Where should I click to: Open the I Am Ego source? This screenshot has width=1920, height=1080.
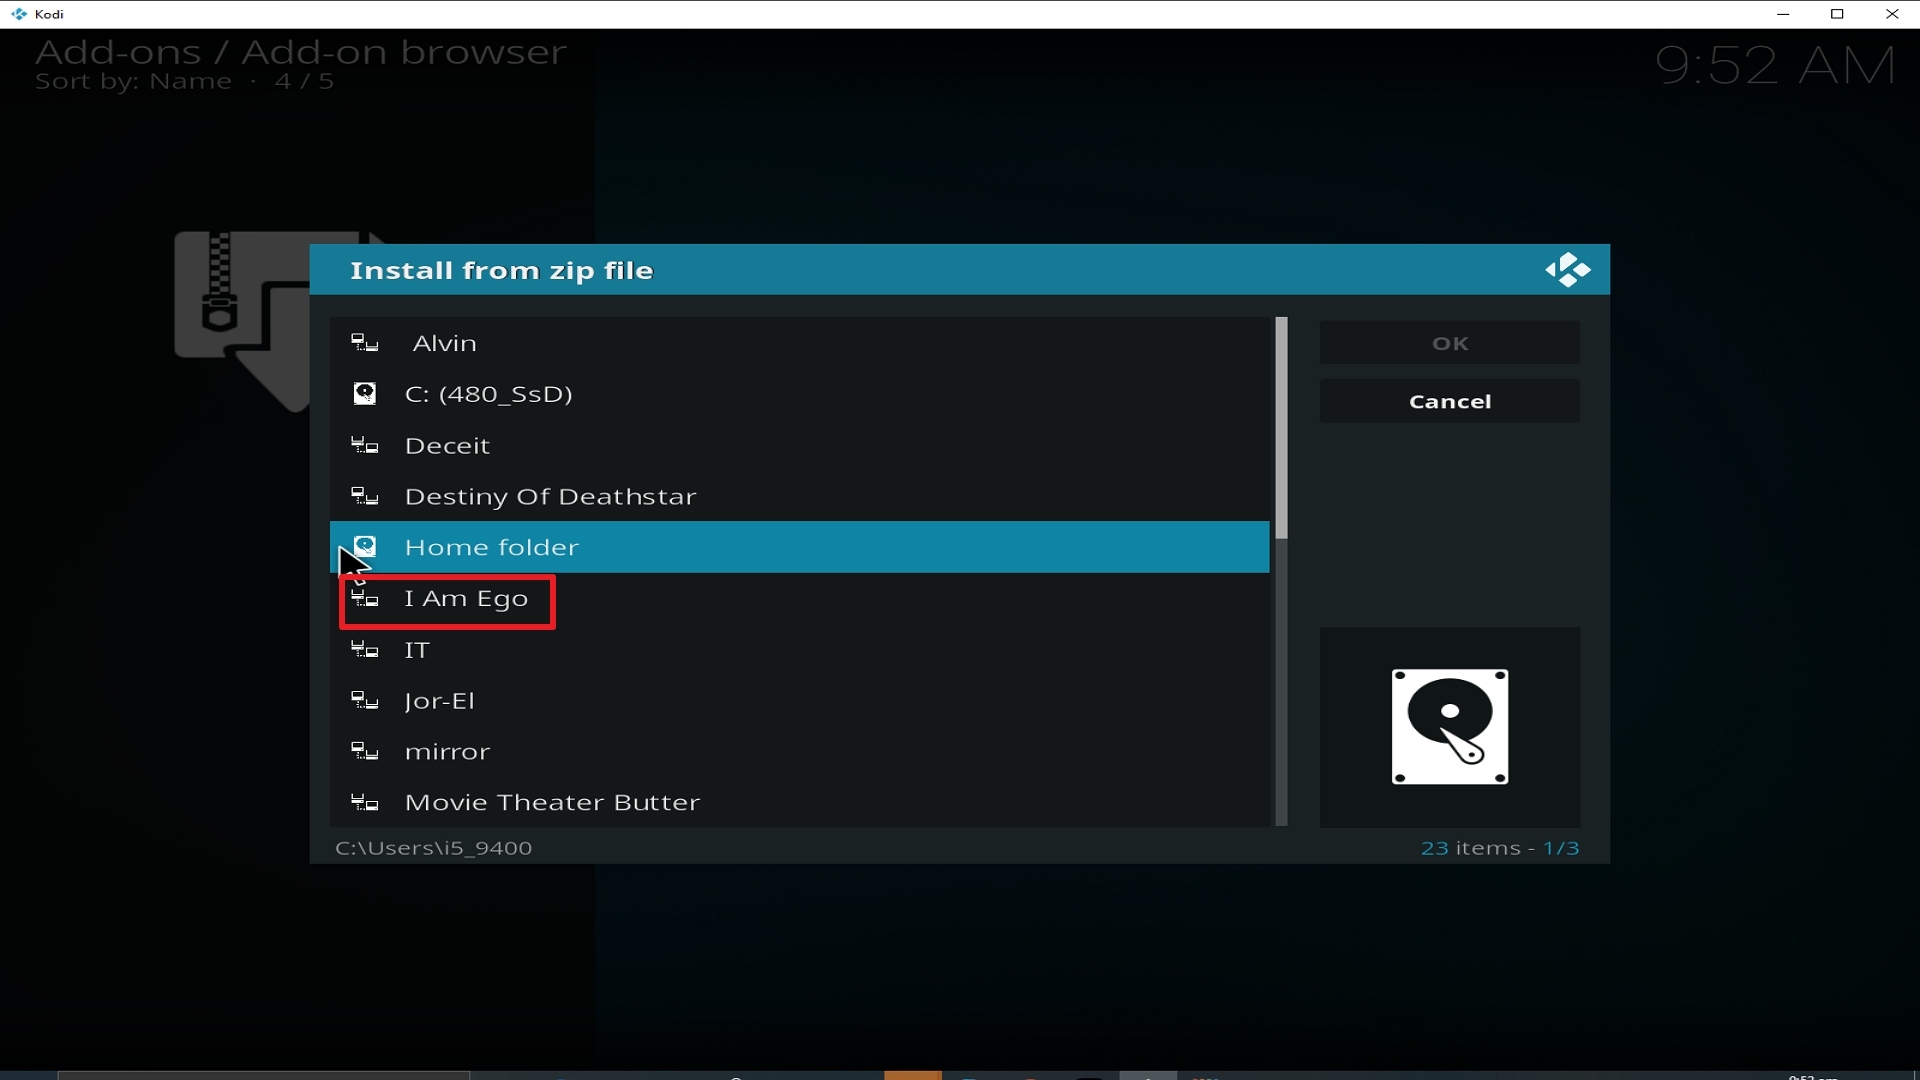tap(800, 598)
